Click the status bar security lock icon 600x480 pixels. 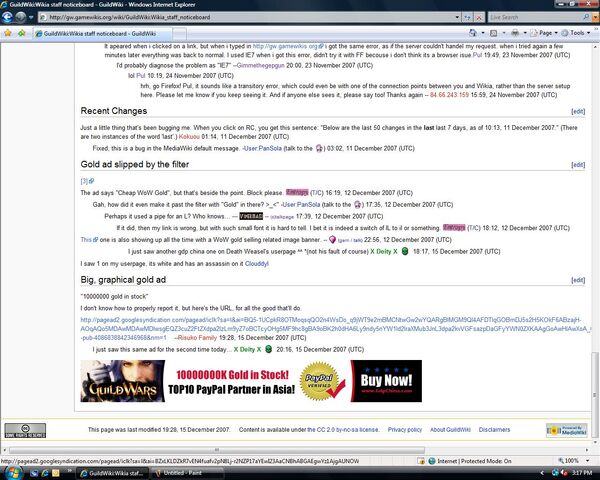[x=421, y=461]
